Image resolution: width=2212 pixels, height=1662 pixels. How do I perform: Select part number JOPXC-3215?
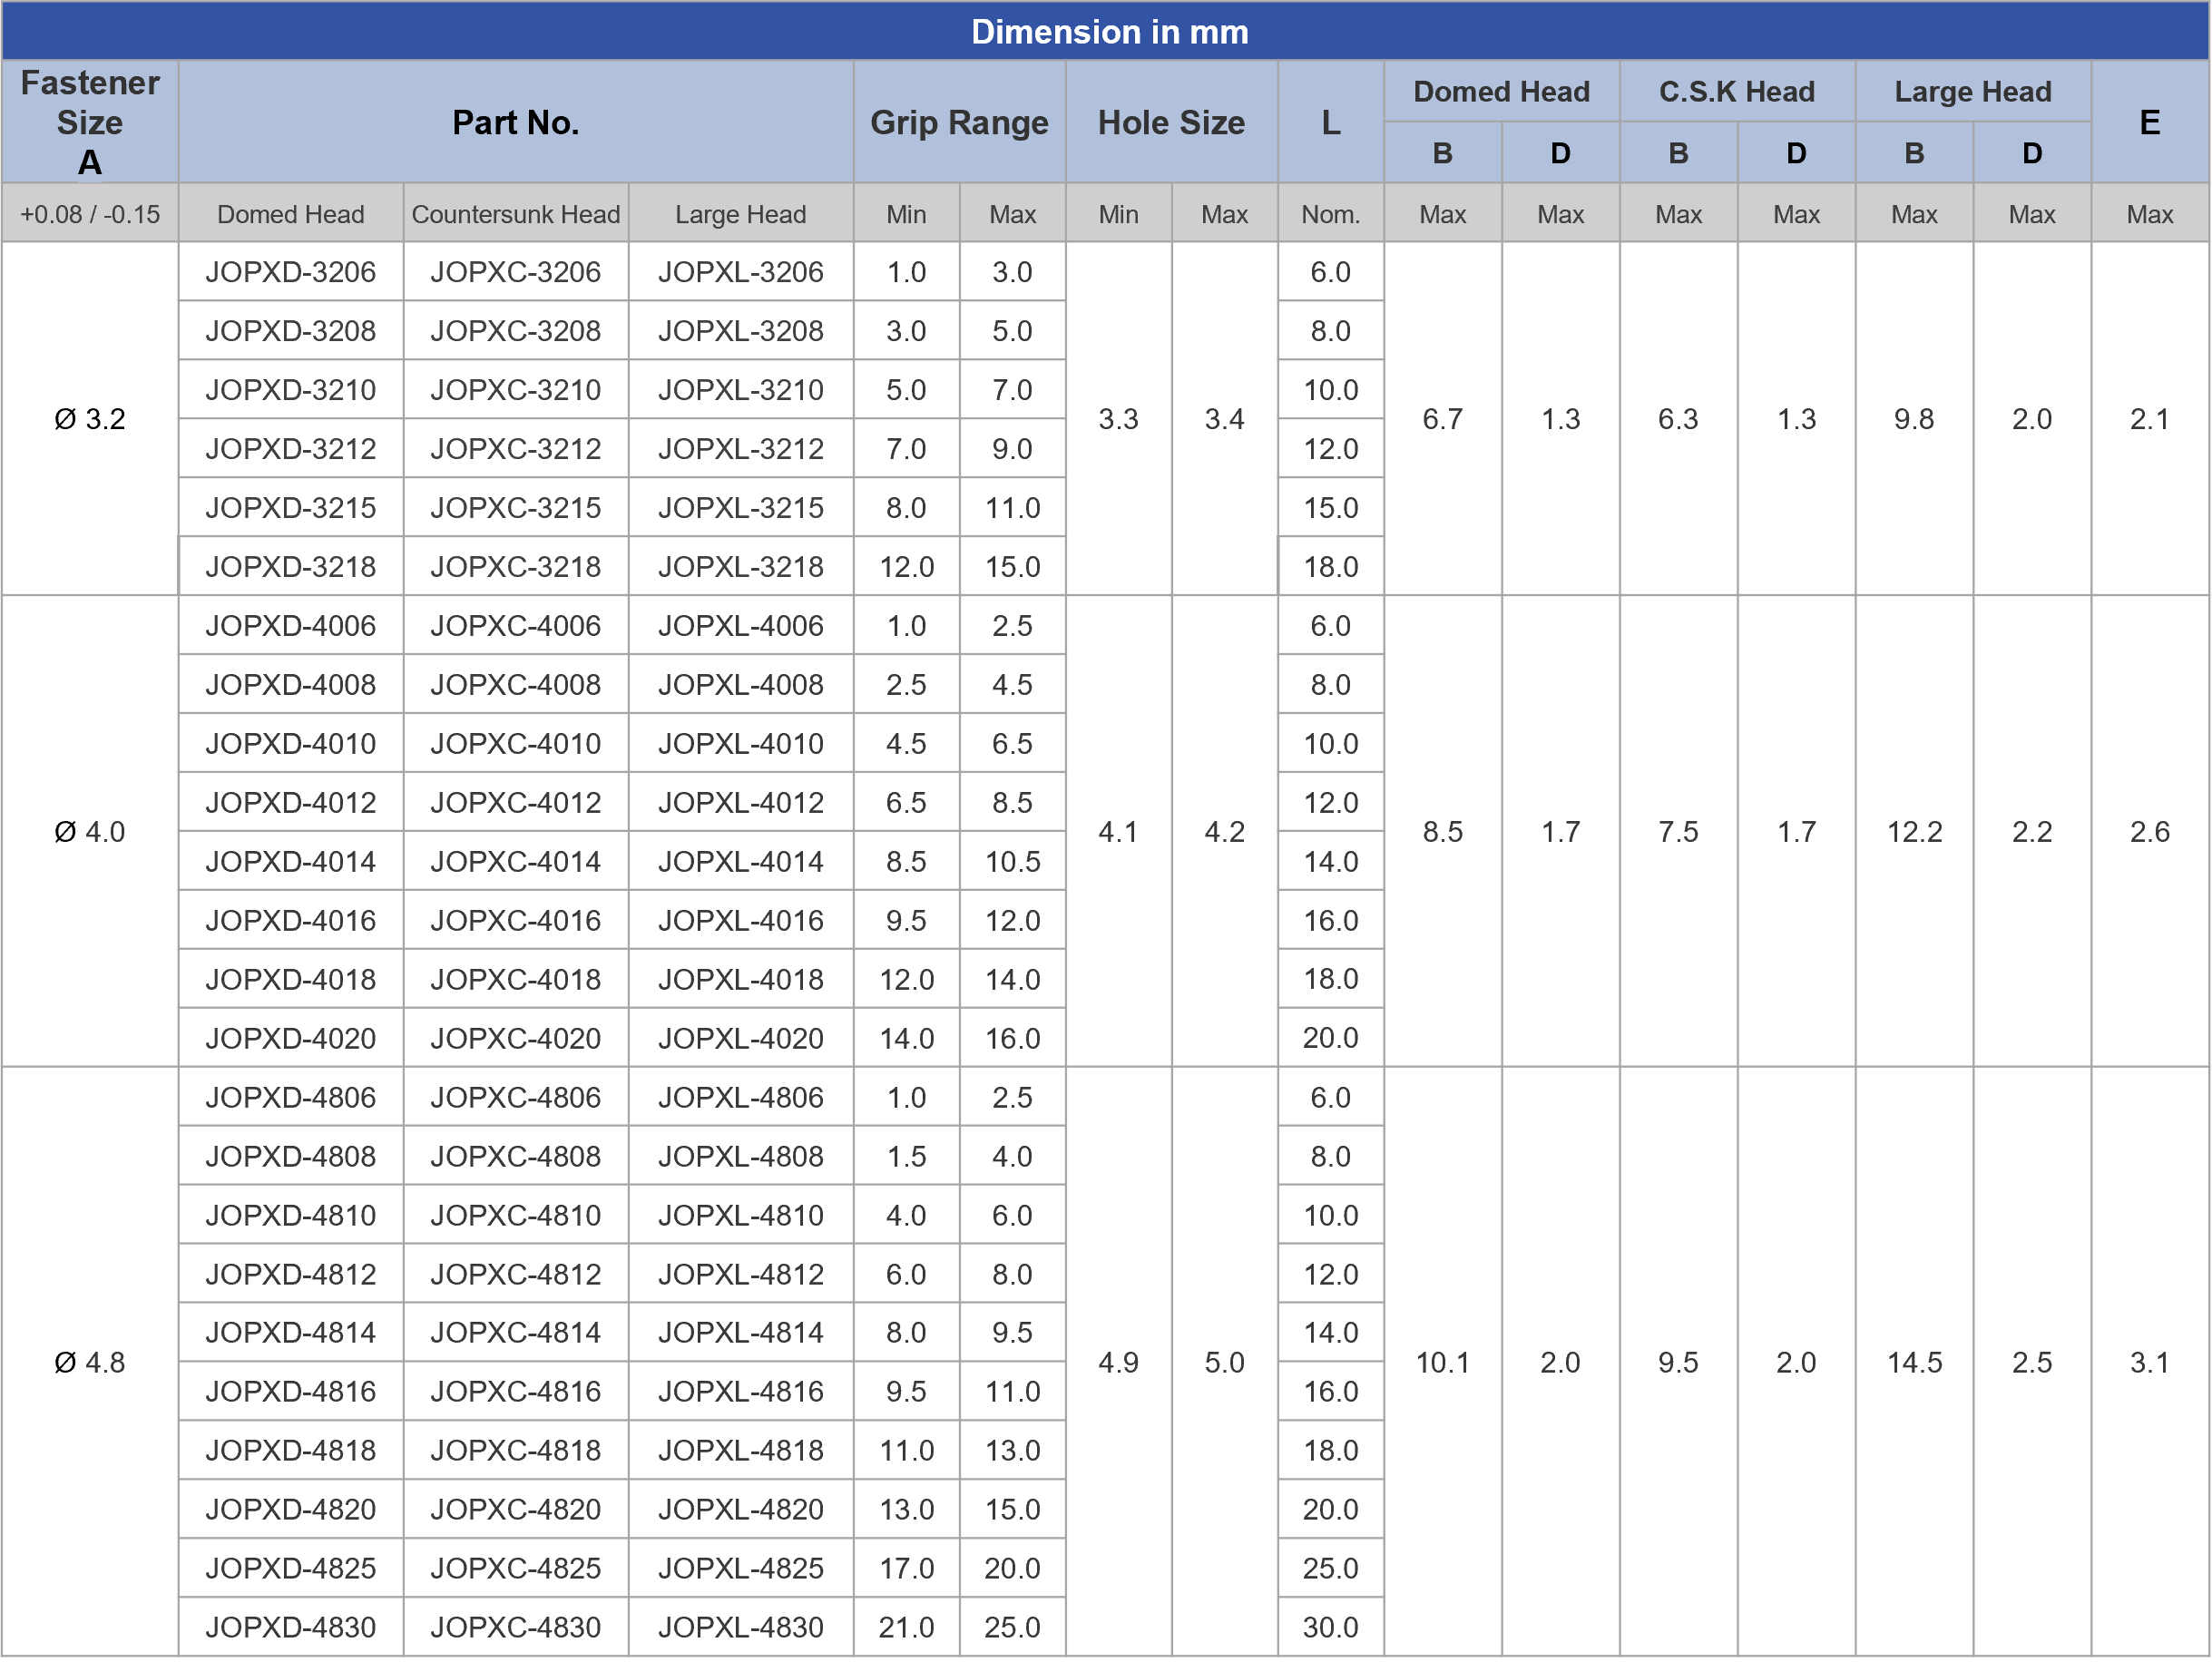(x=516, y=508)
